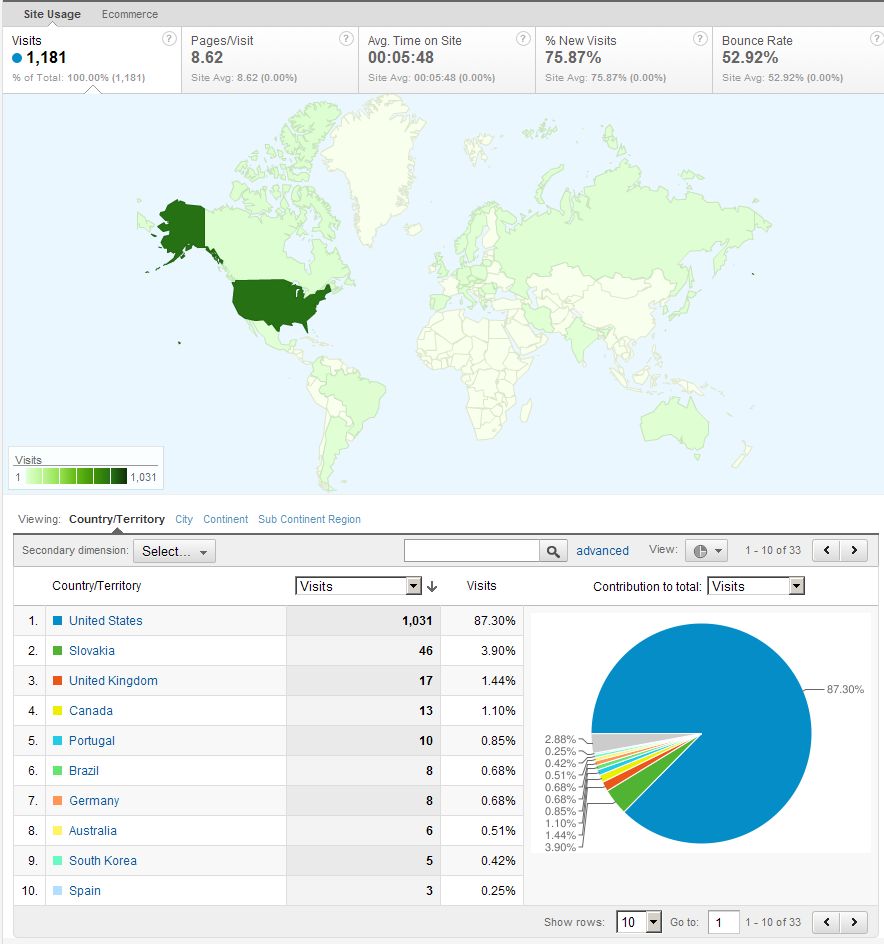Open help icon for Pages/Visit metric

pos(346,39)
